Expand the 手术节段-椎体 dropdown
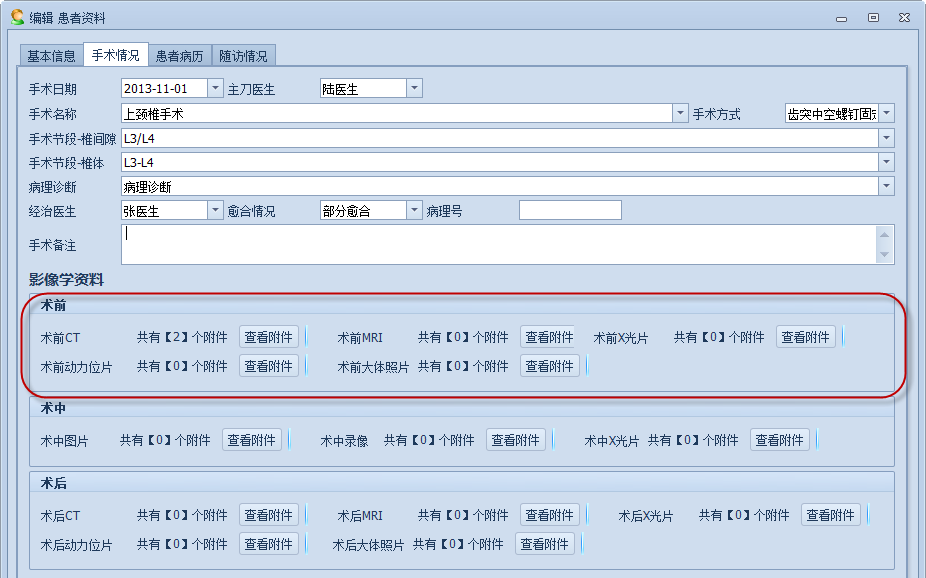 886,162
